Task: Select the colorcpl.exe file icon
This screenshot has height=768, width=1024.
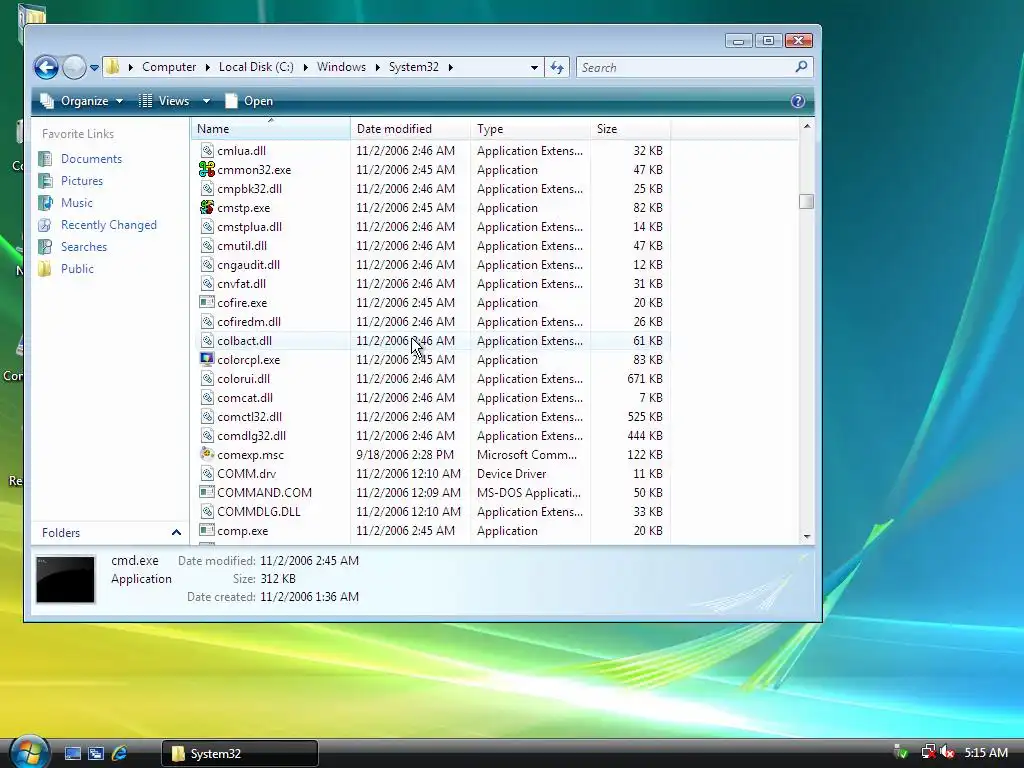Action: (x=207, y=359)
